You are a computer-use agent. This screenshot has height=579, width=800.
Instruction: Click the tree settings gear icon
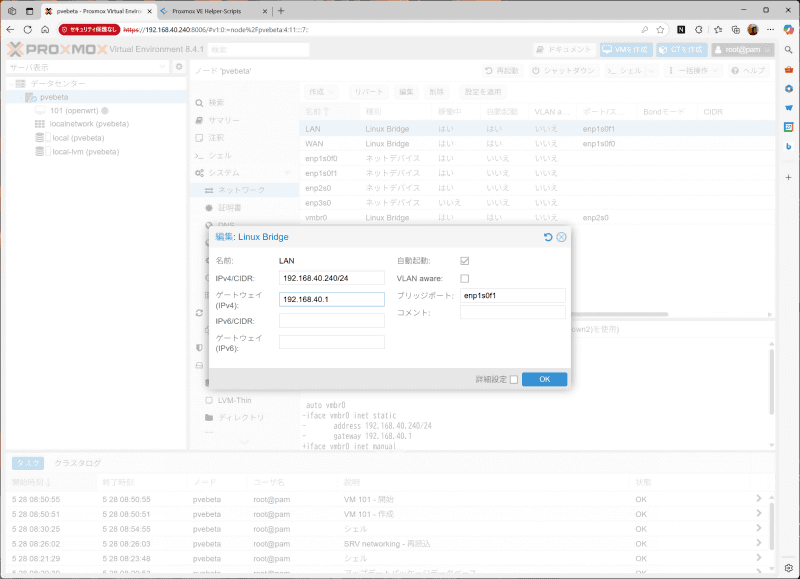(179, 67)
